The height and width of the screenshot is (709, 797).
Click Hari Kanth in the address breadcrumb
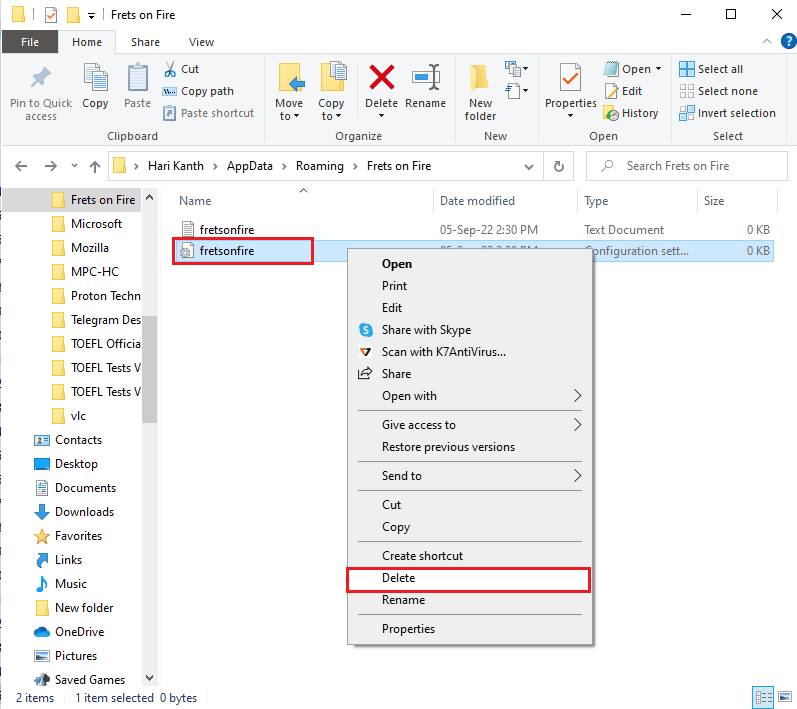point(175,166)
